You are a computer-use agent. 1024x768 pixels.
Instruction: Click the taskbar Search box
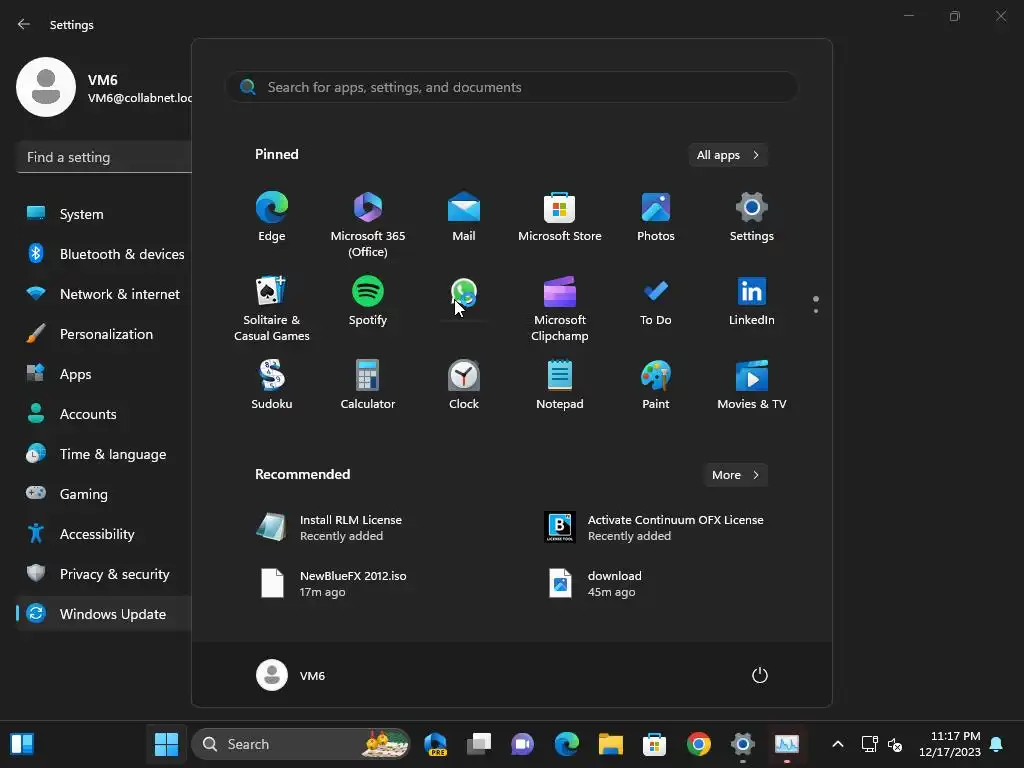(300, 744)
